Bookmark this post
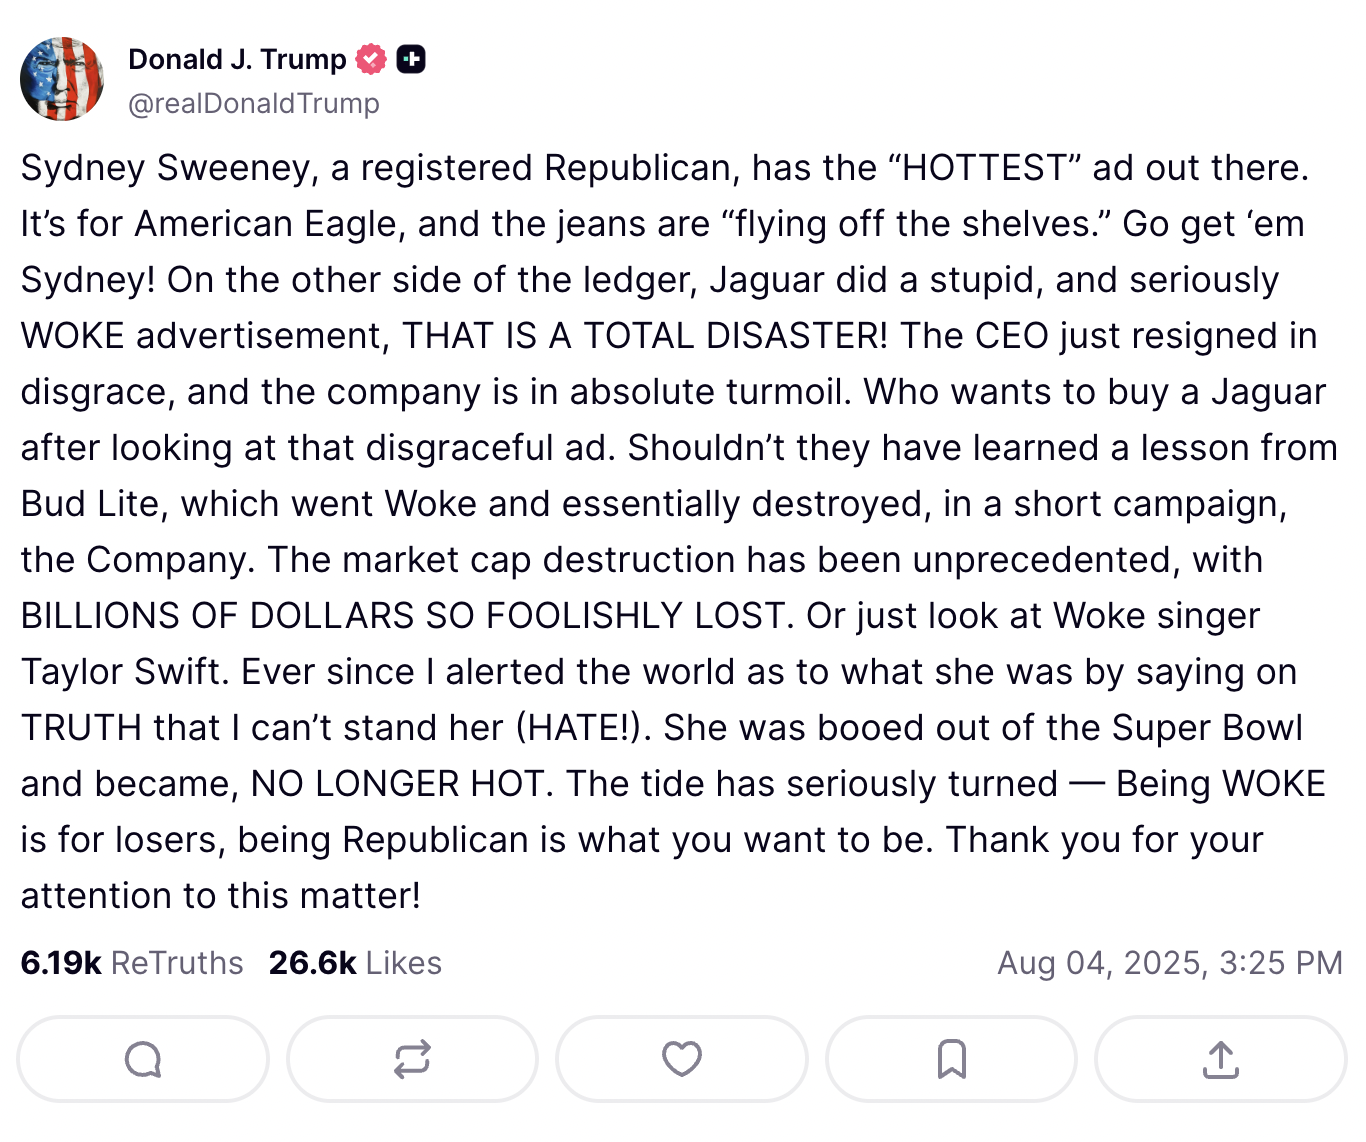The height and width of the screenshot is (1142, 1366). pyautogui.click(x=951, y=1059)
